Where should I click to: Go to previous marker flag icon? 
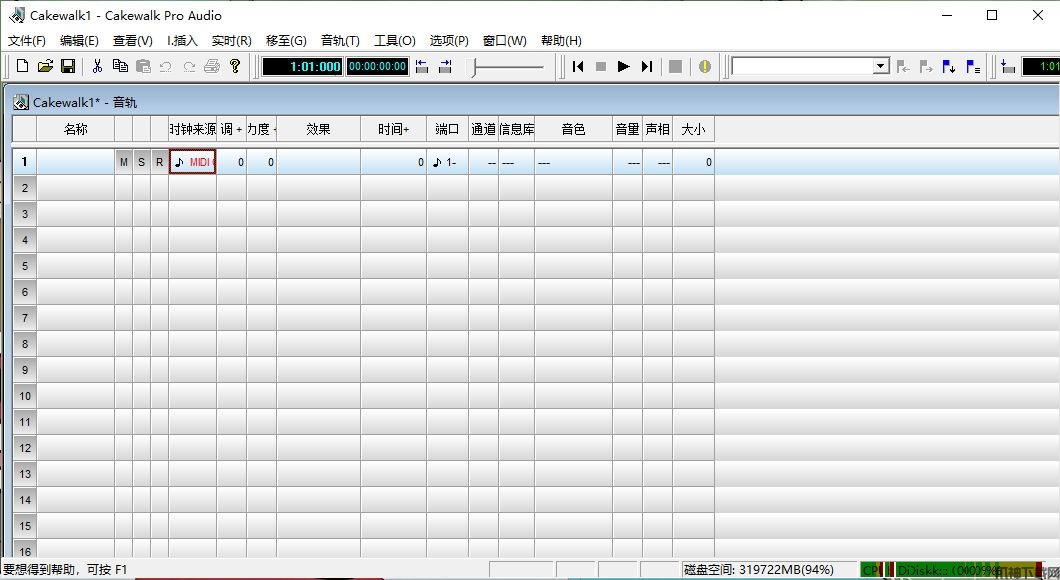point(903,66)
